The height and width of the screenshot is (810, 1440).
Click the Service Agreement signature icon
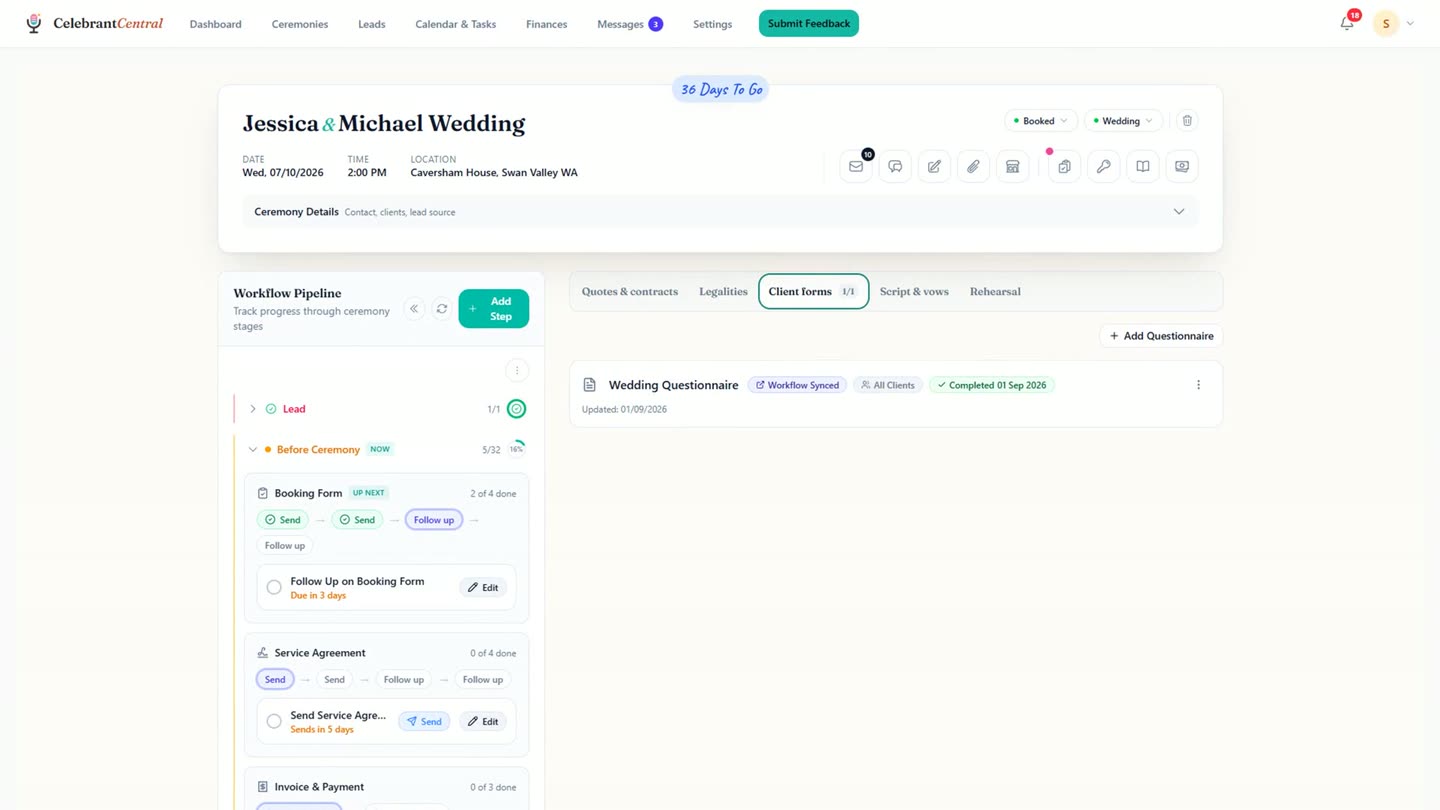tap(263, 653)
